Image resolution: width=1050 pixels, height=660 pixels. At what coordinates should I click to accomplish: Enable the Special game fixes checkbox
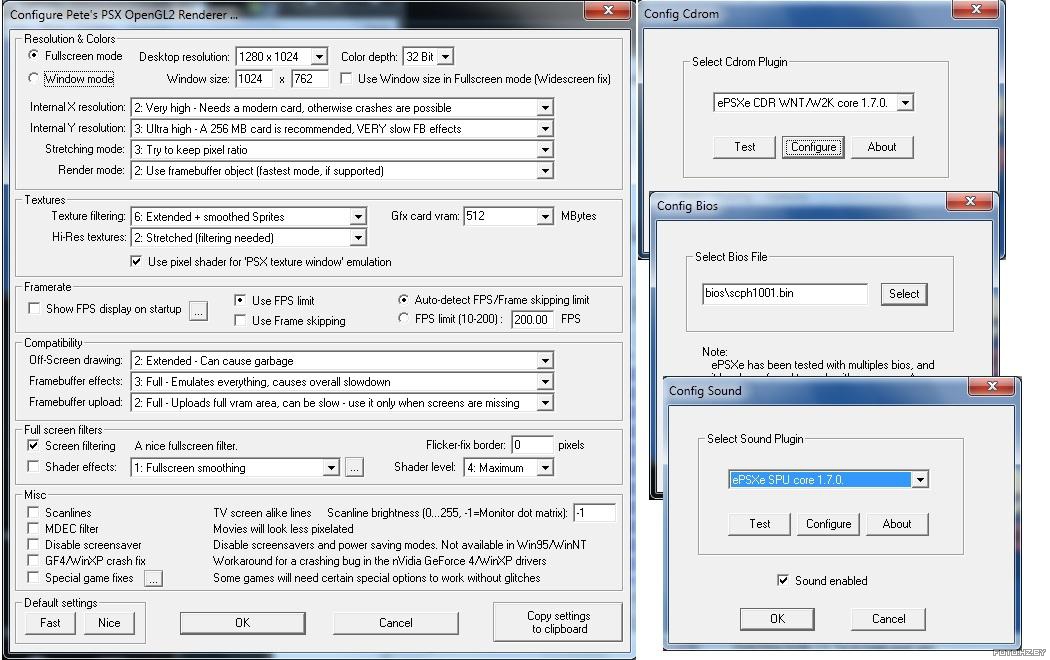pyautogui.click(x=33, y=577)
